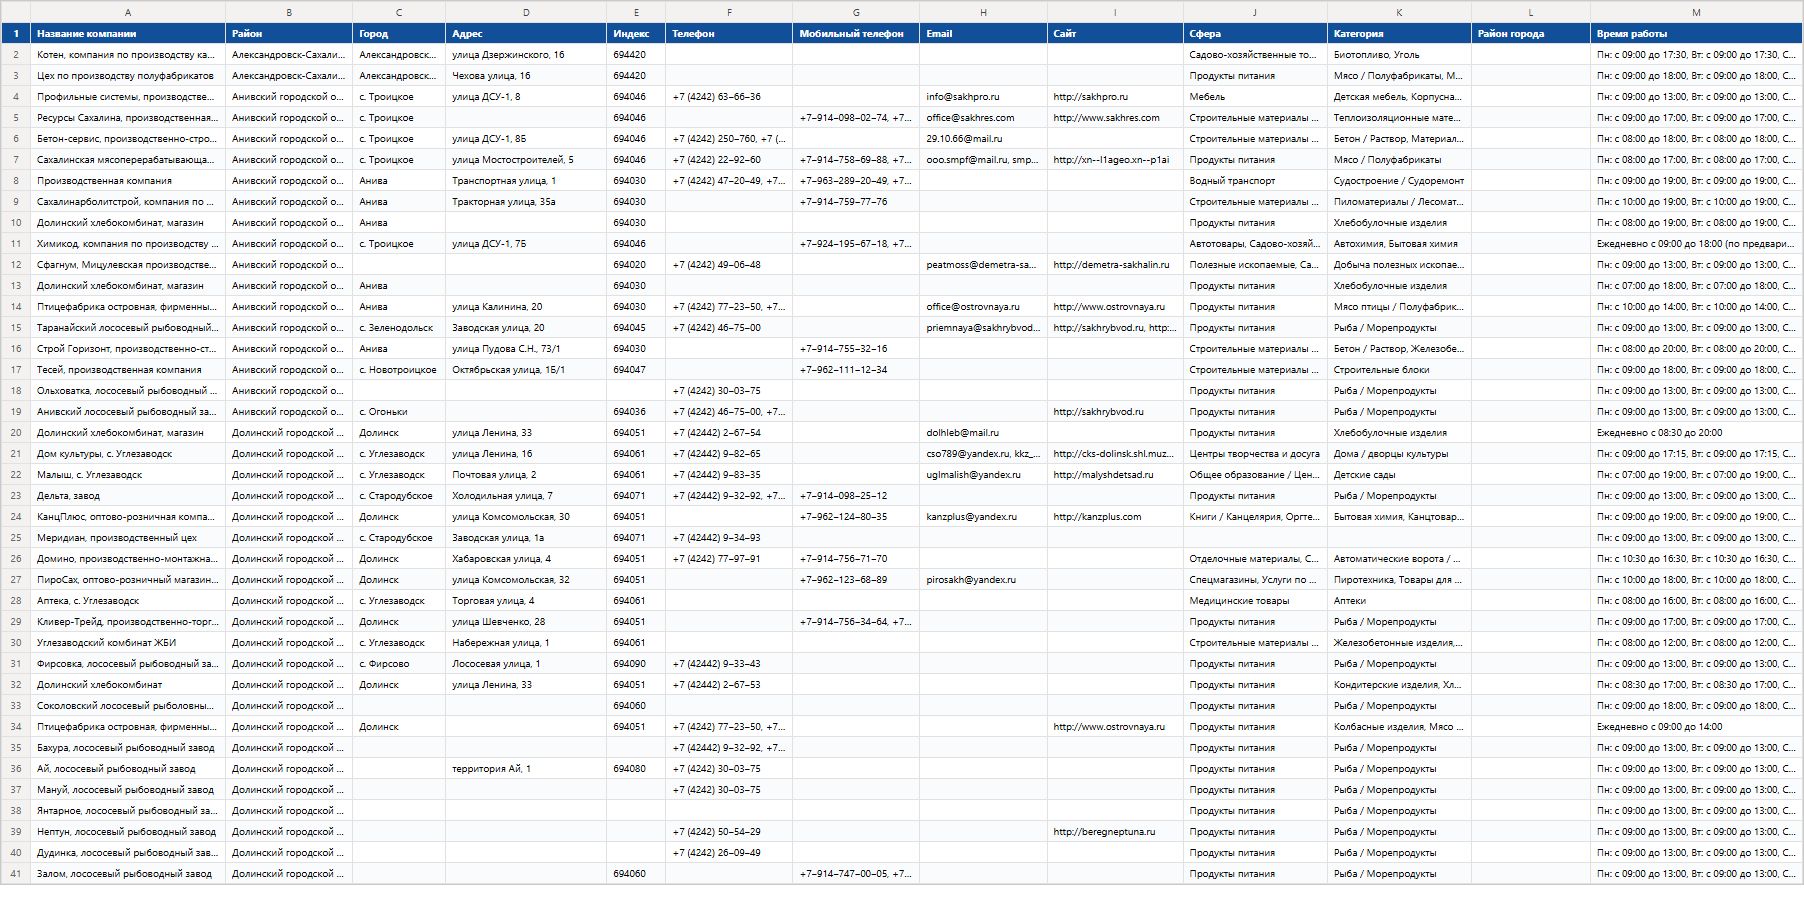
Task: Select the site cell 'http://sakhpro.ru'
Action: (x=1115, y=97)
